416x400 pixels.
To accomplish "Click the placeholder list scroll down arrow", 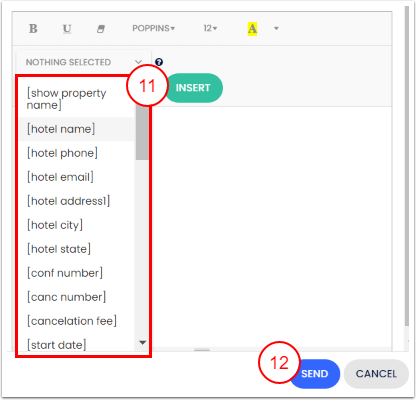I will click(142, 343).
